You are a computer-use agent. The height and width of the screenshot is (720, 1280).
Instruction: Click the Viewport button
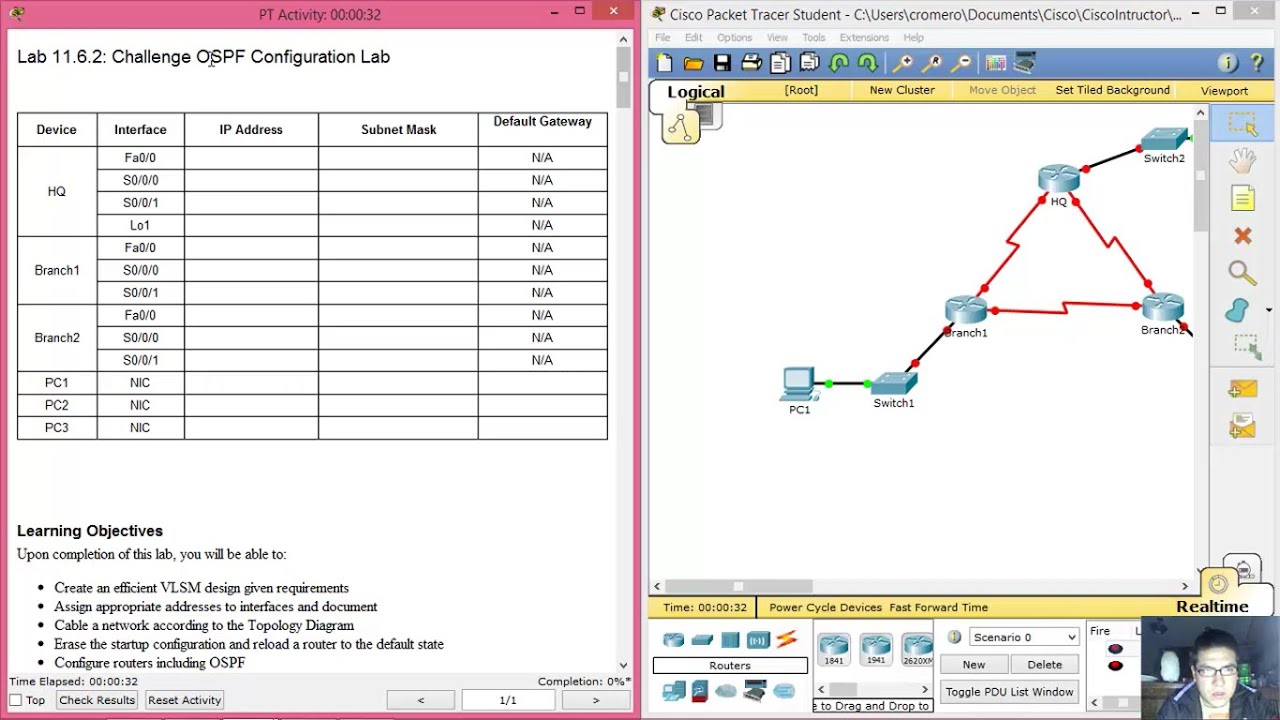point(1224,90)
